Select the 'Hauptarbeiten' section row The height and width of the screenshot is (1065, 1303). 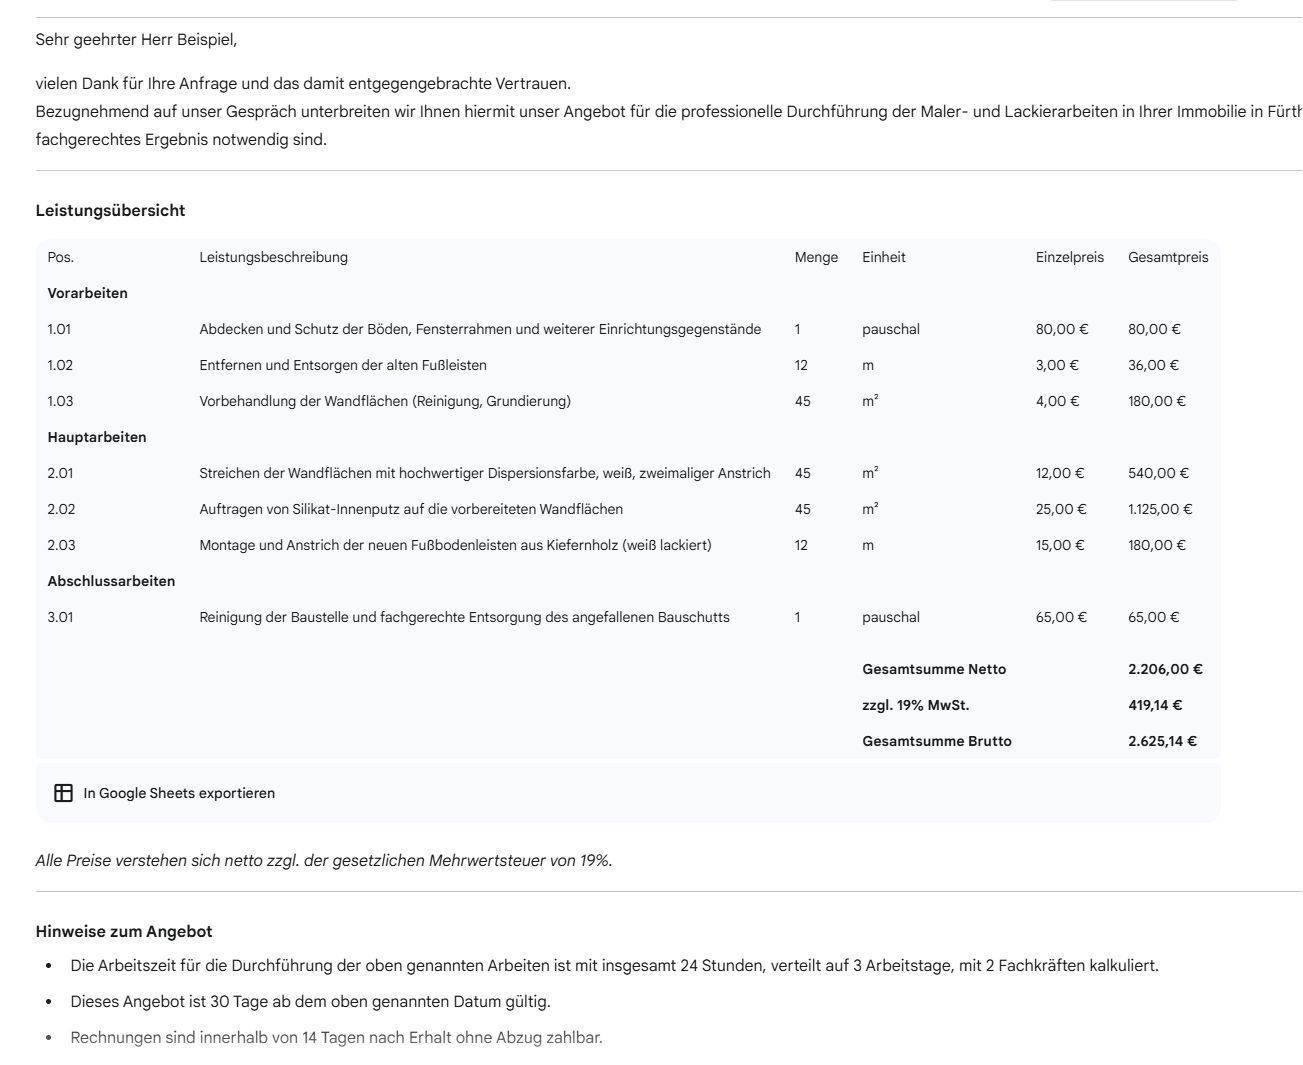(97, 437)
